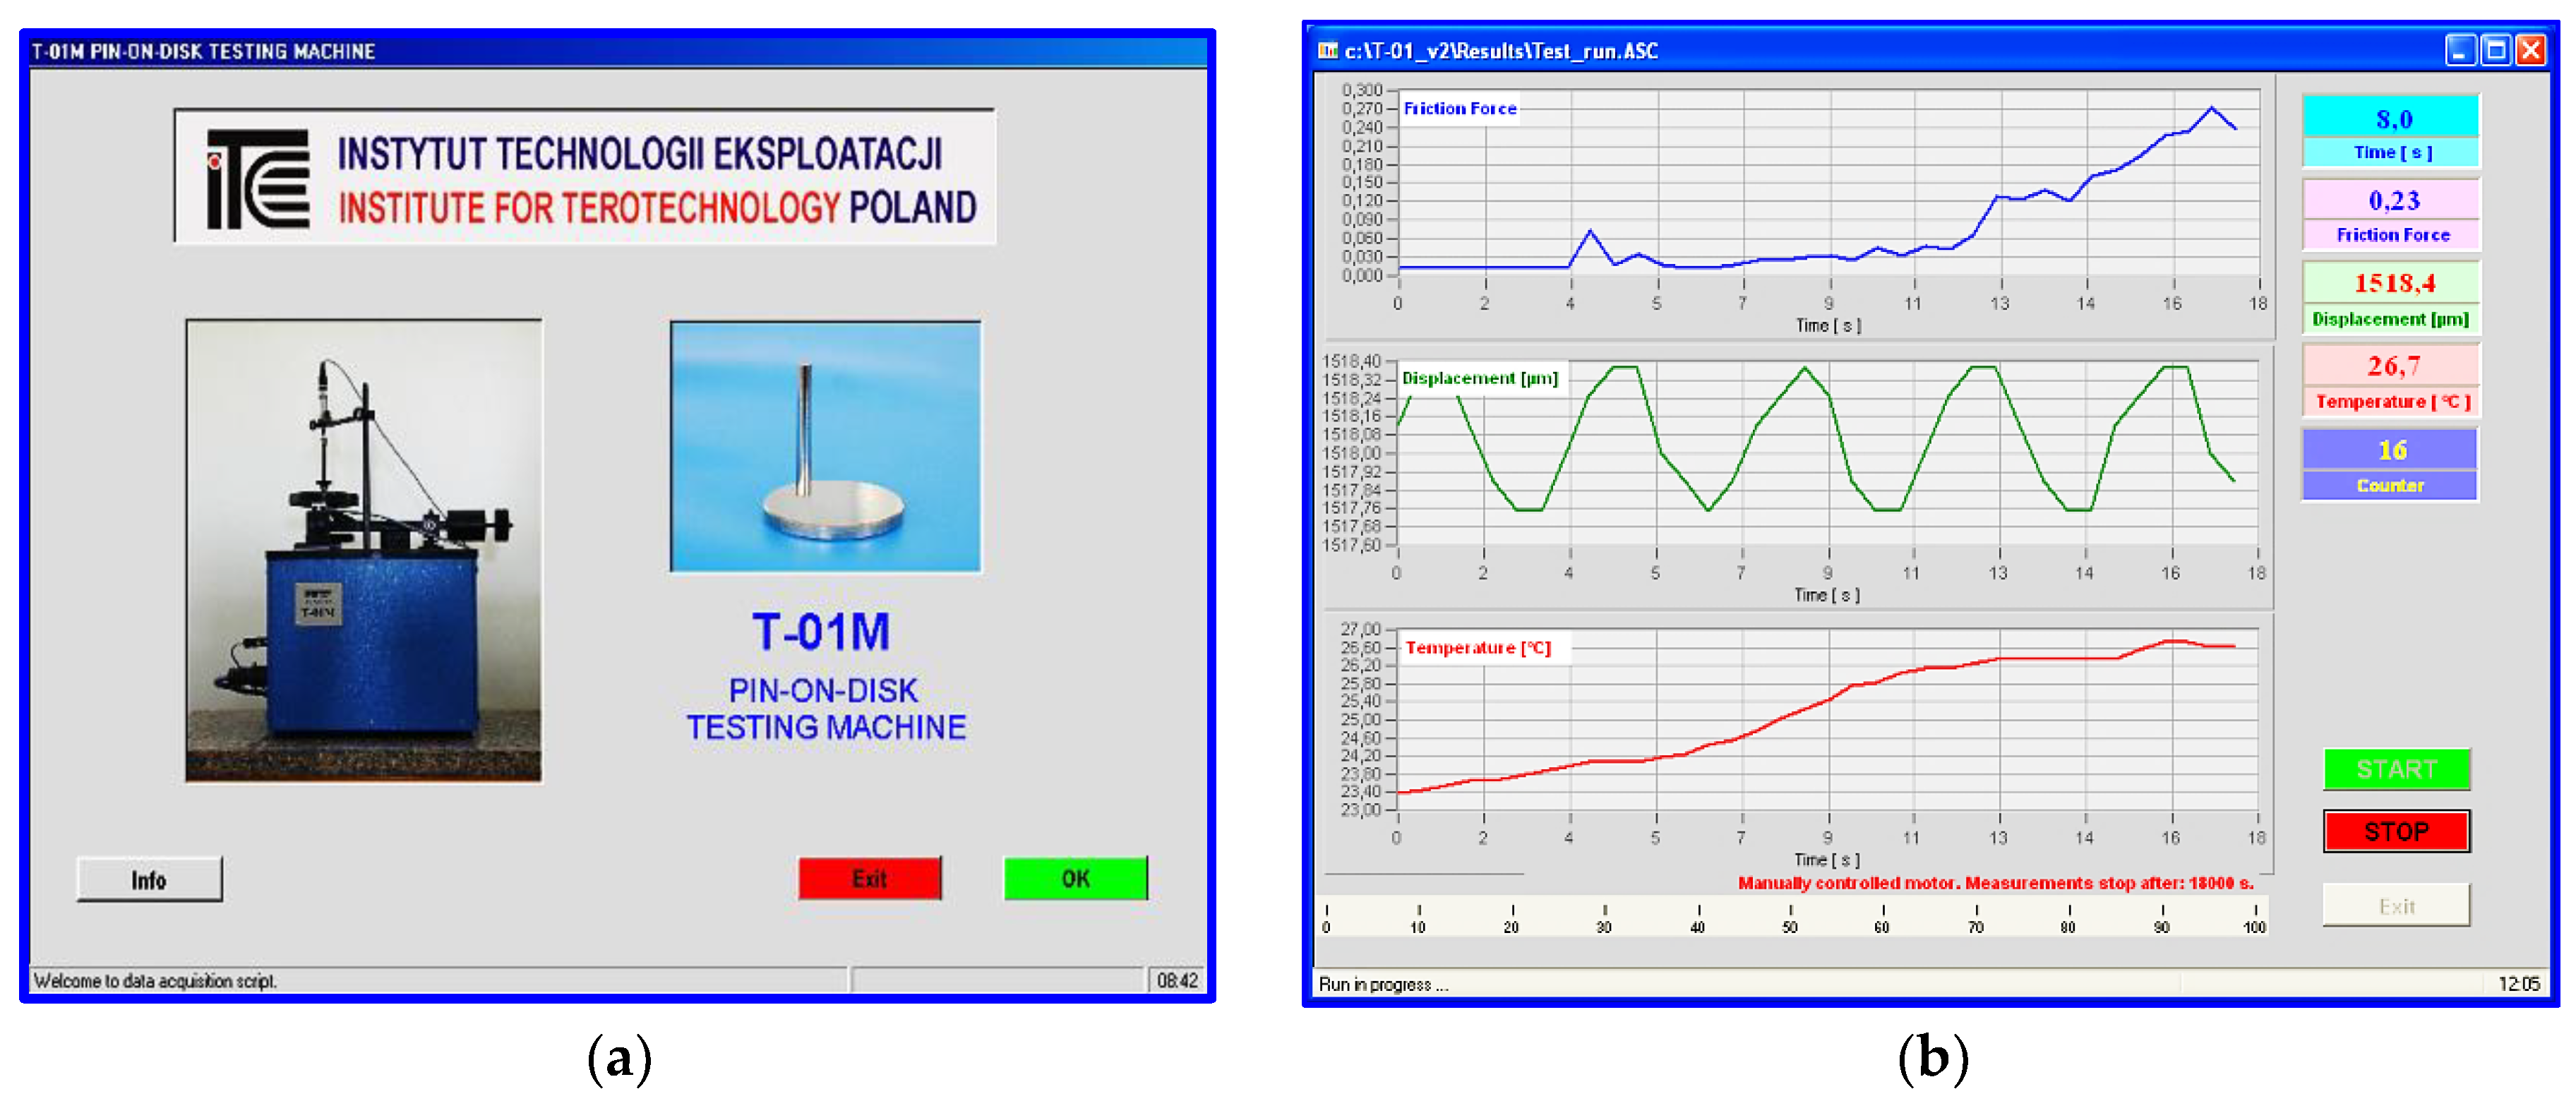Click the pin-on-disk sample image
This screenshot has width=2576, height=1101.
(x=825, y=446)
